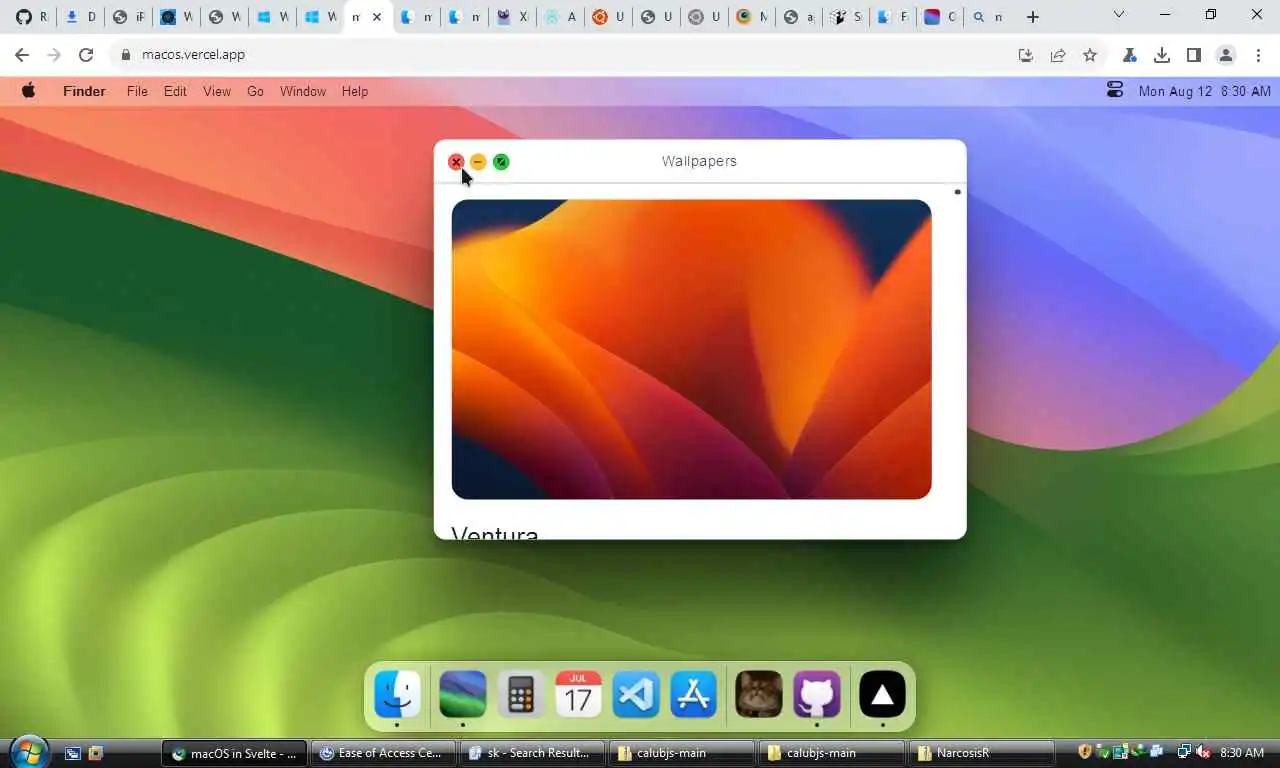The width and height of the screenshot is (1280, 768).
Task: Click the share page icon in address bar
Action: tap(1058, 55)
